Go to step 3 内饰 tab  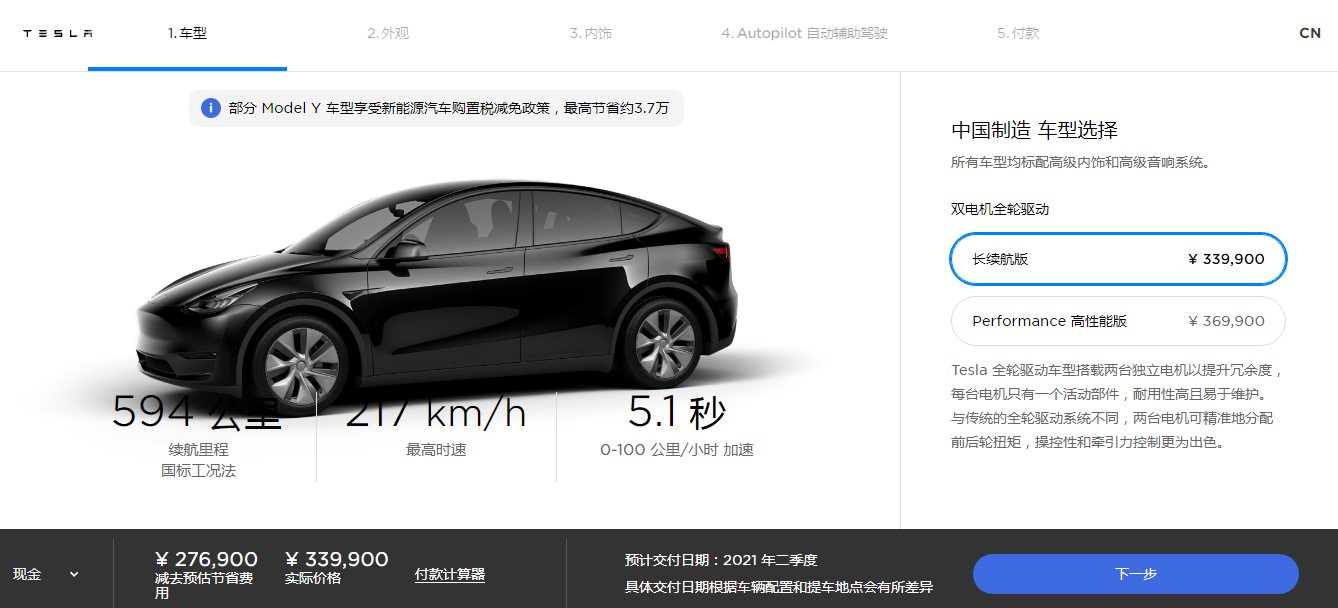pyautogui.click(x=591, y=33)
